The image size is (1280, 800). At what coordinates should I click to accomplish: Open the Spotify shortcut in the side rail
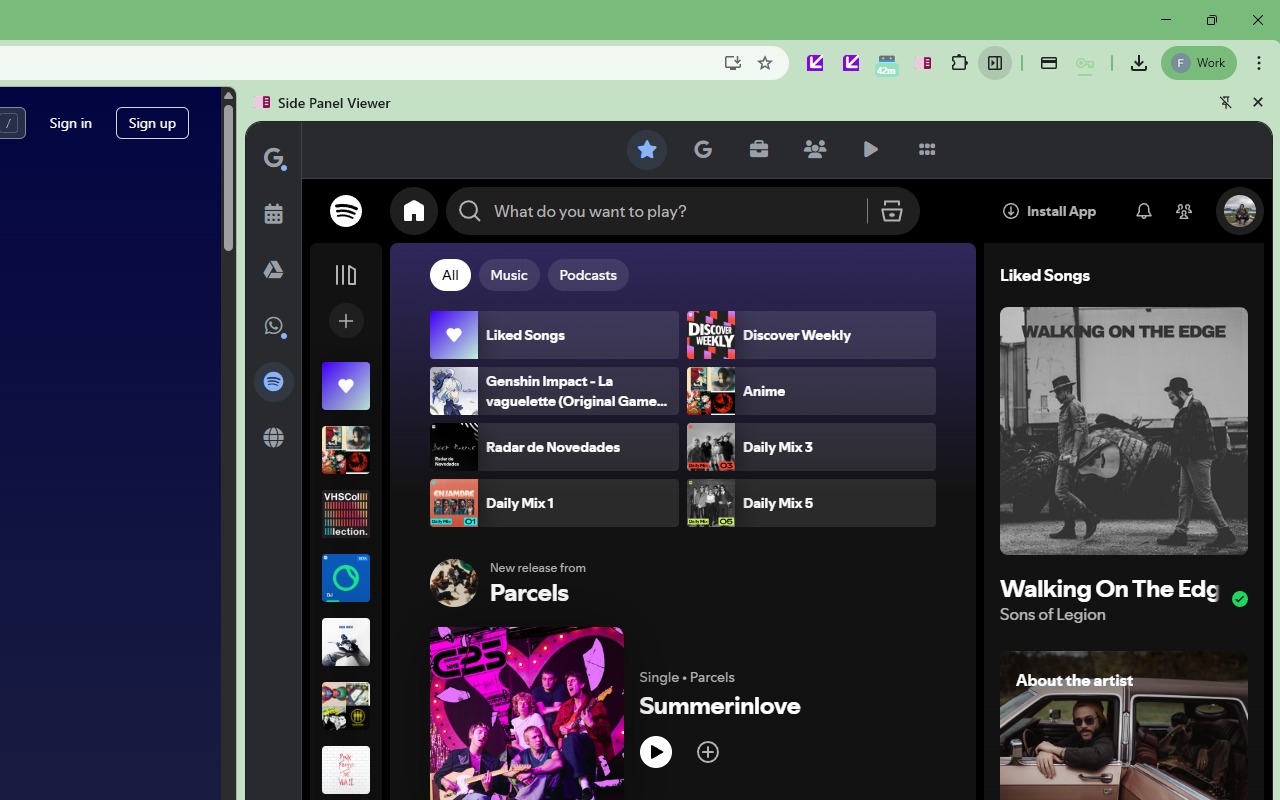tap(274, 382)
